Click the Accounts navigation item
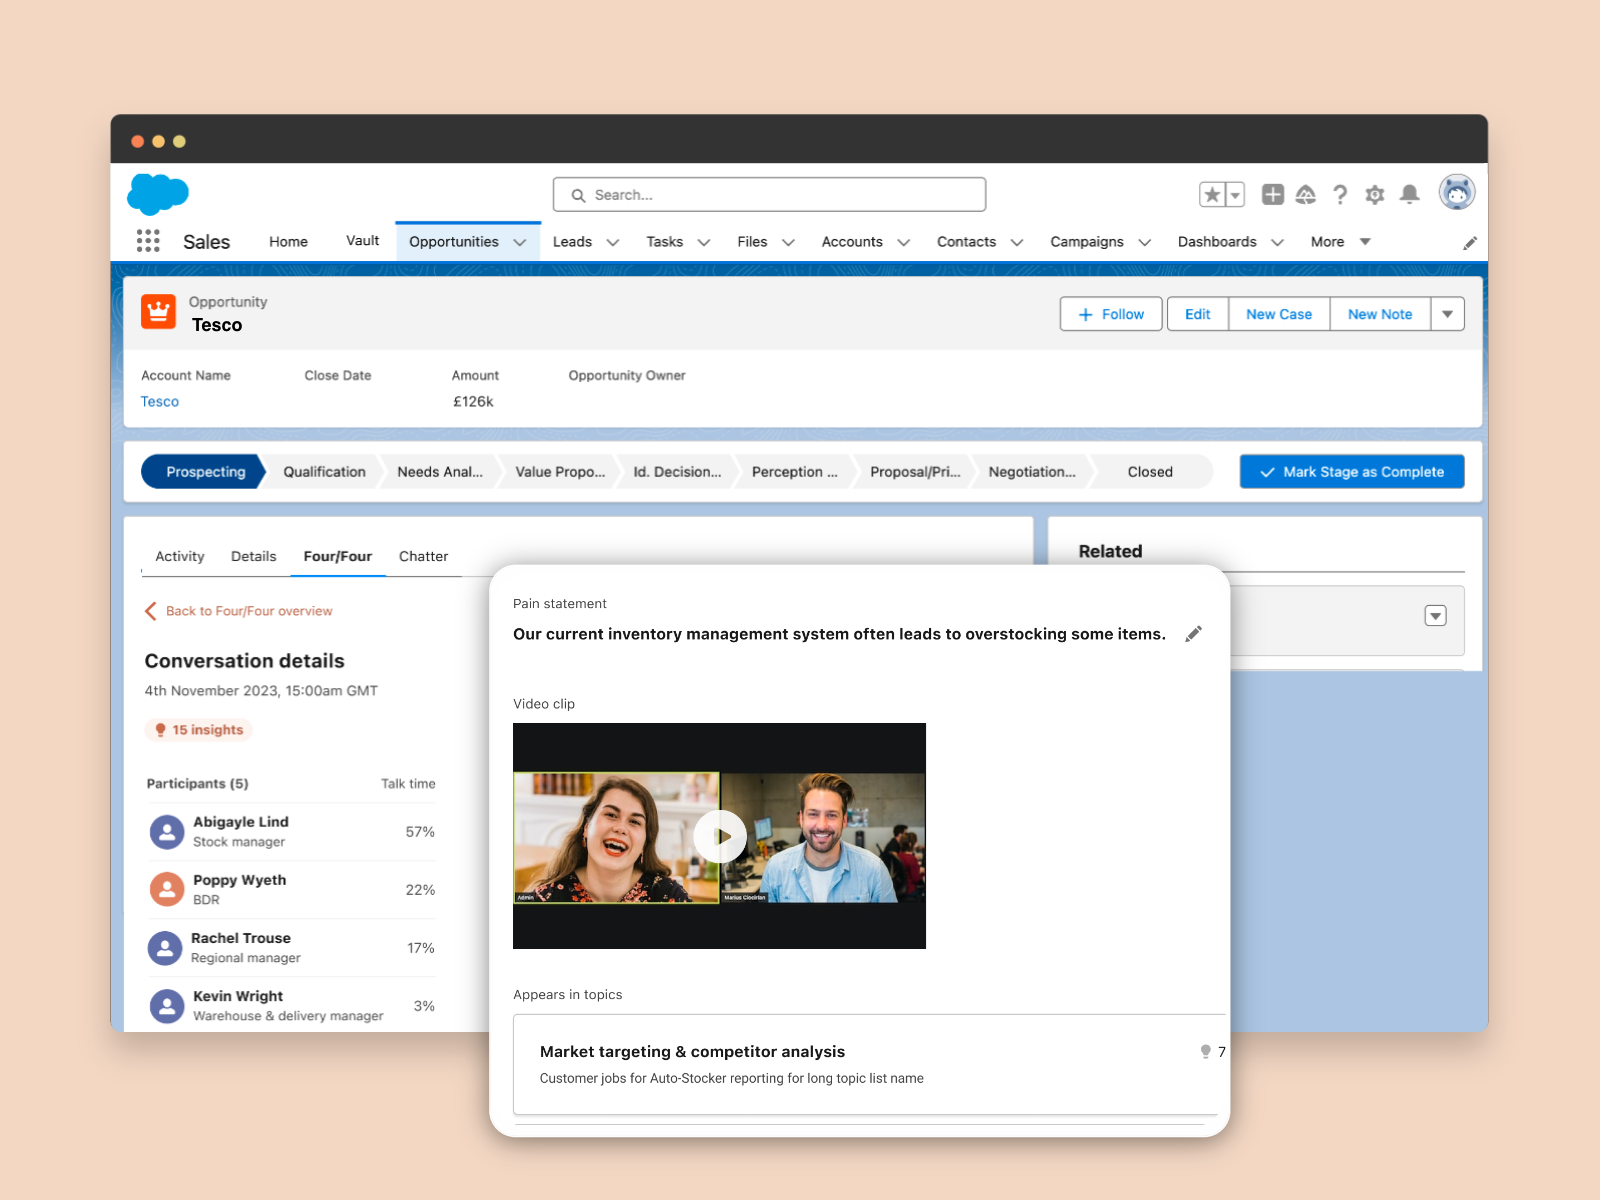This screenshot has height=1200, width=1600. 852,242
